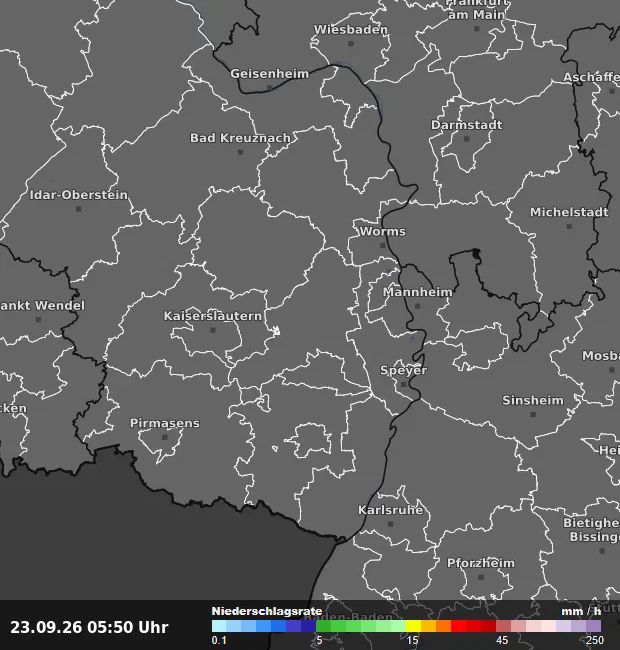Click the Worms city label
This screenshot has height=650, width=620.
[x=383, y=231]
